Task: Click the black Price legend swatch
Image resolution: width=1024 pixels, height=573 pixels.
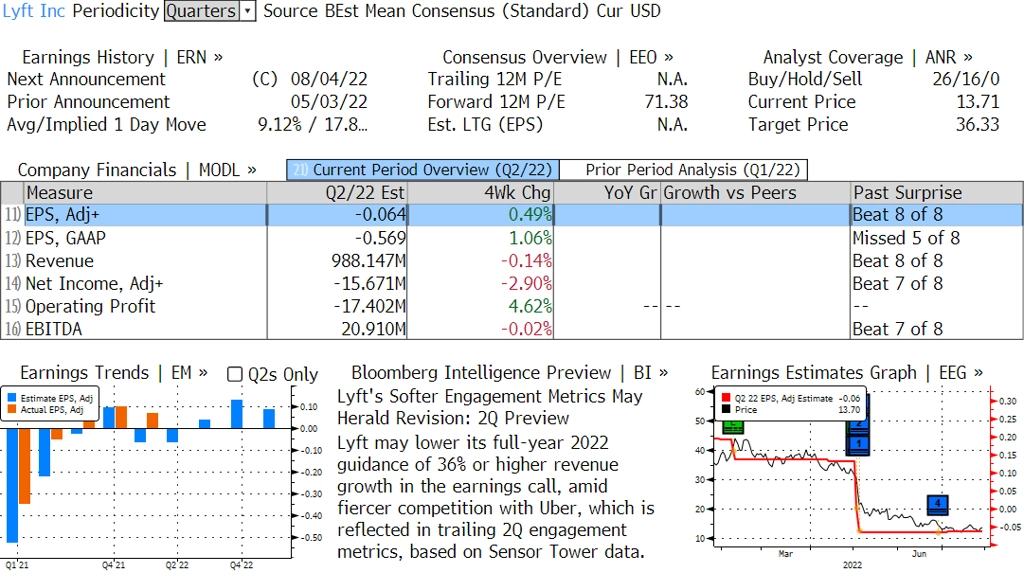Action: tap(726, 410)
